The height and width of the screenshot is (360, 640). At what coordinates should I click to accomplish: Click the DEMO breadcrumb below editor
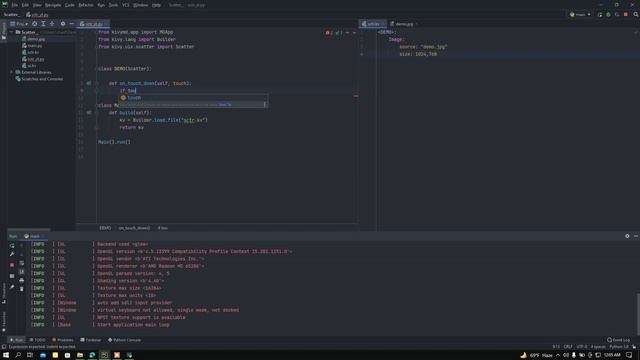(105, 228)
